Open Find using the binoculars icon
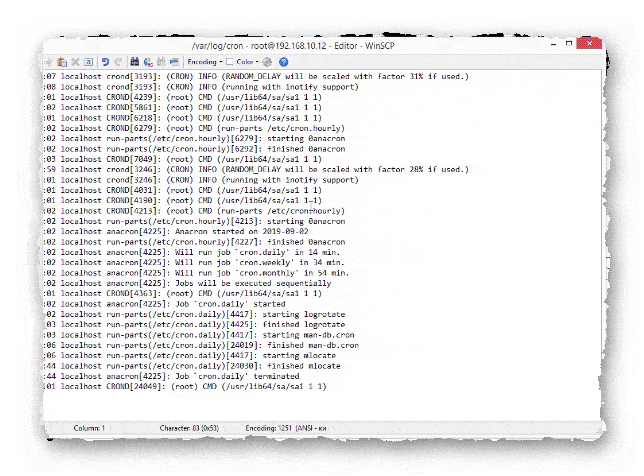 pos(135,61)
